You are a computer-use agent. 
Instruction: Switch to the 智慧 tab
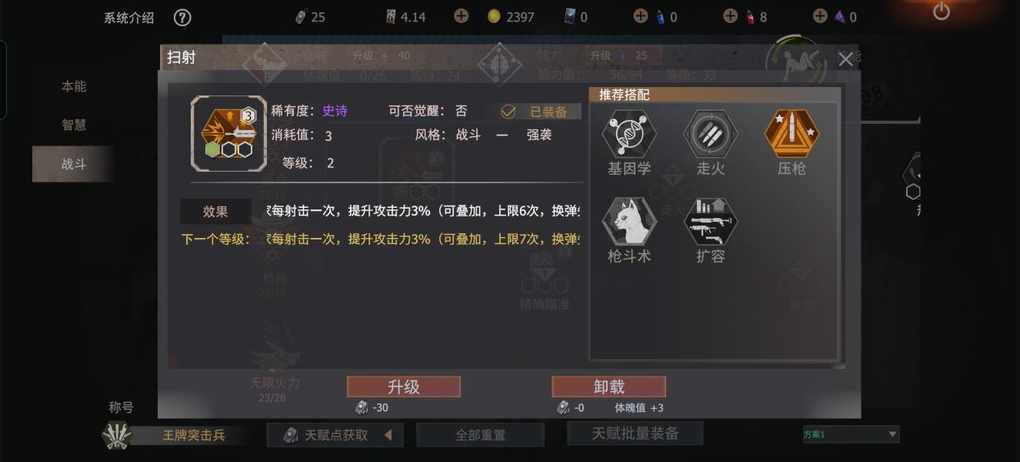(74, 125)
